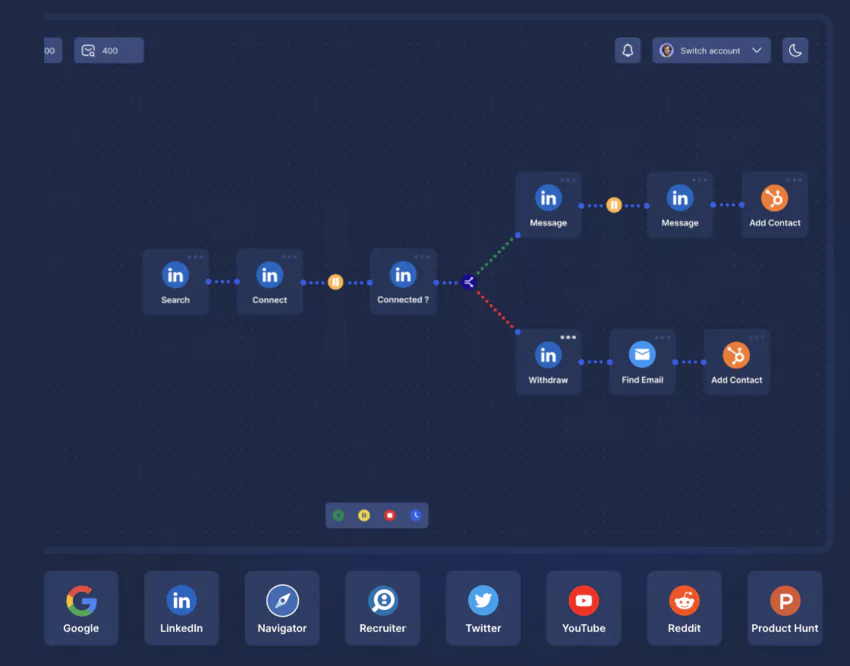Select the Find Email node
This screenshot has height=666, width=850.
[642, 361]
